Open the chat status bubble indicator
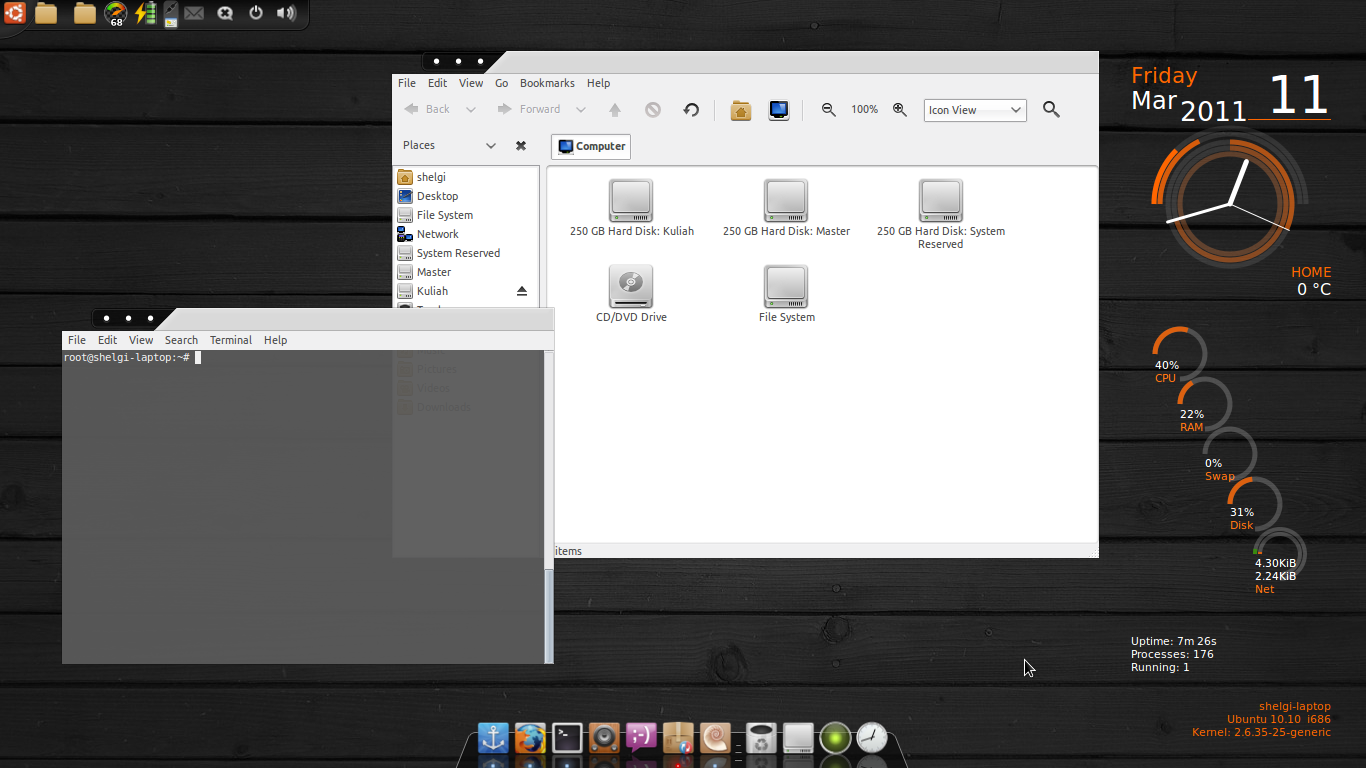The height and width of the screenshot is (768, 1366). click(x=225, y=14)
